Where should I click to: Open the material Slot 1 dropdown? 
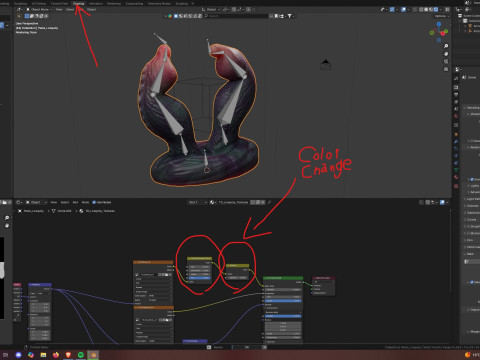(x=198, y=202)
